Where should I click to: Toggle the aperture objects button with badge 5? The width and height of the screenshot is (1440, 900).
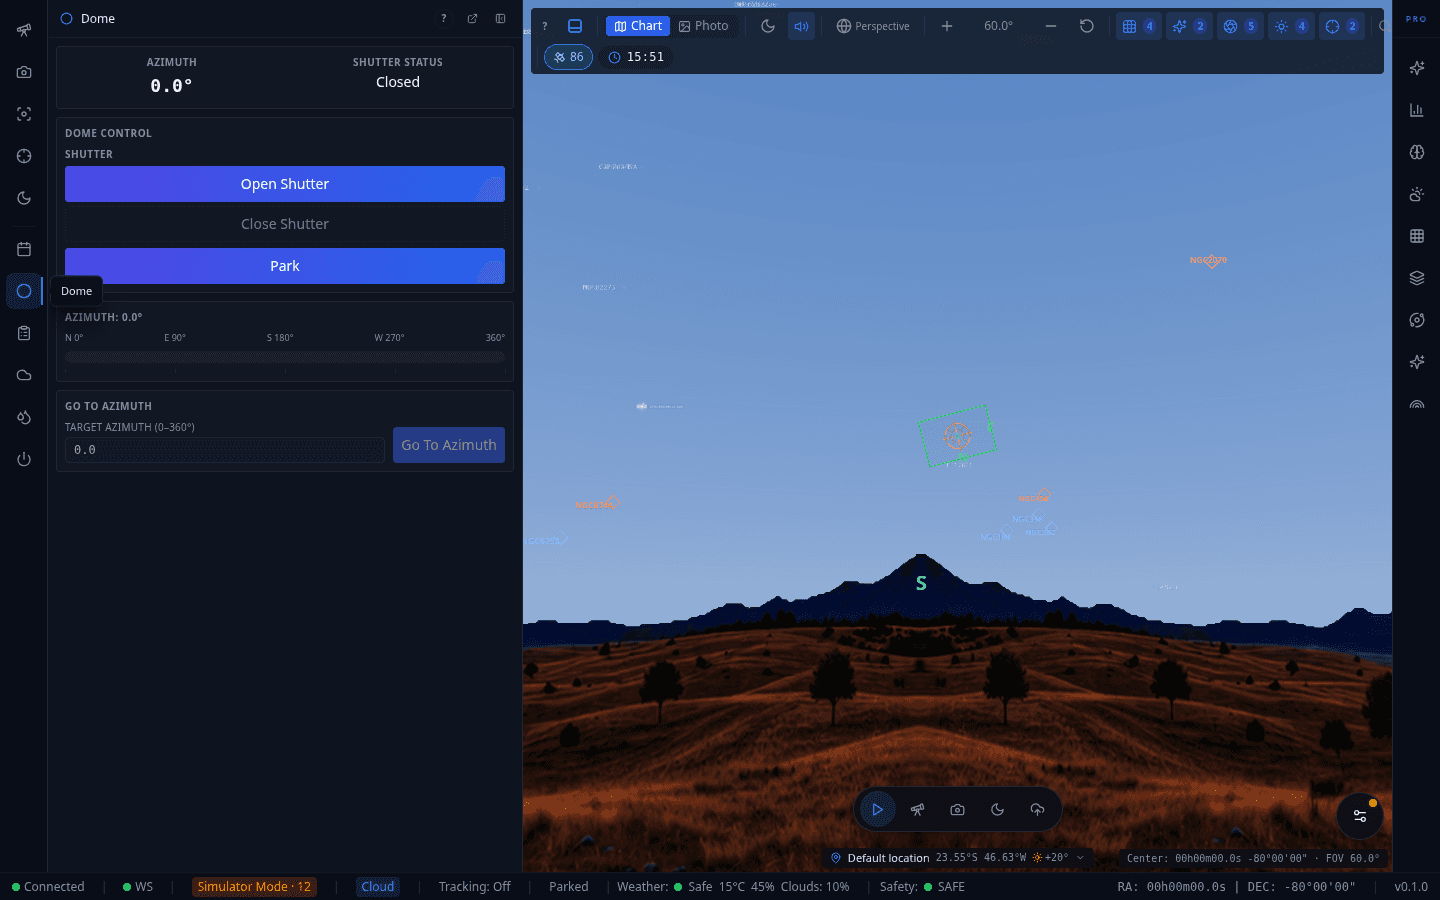[1240, 26]
